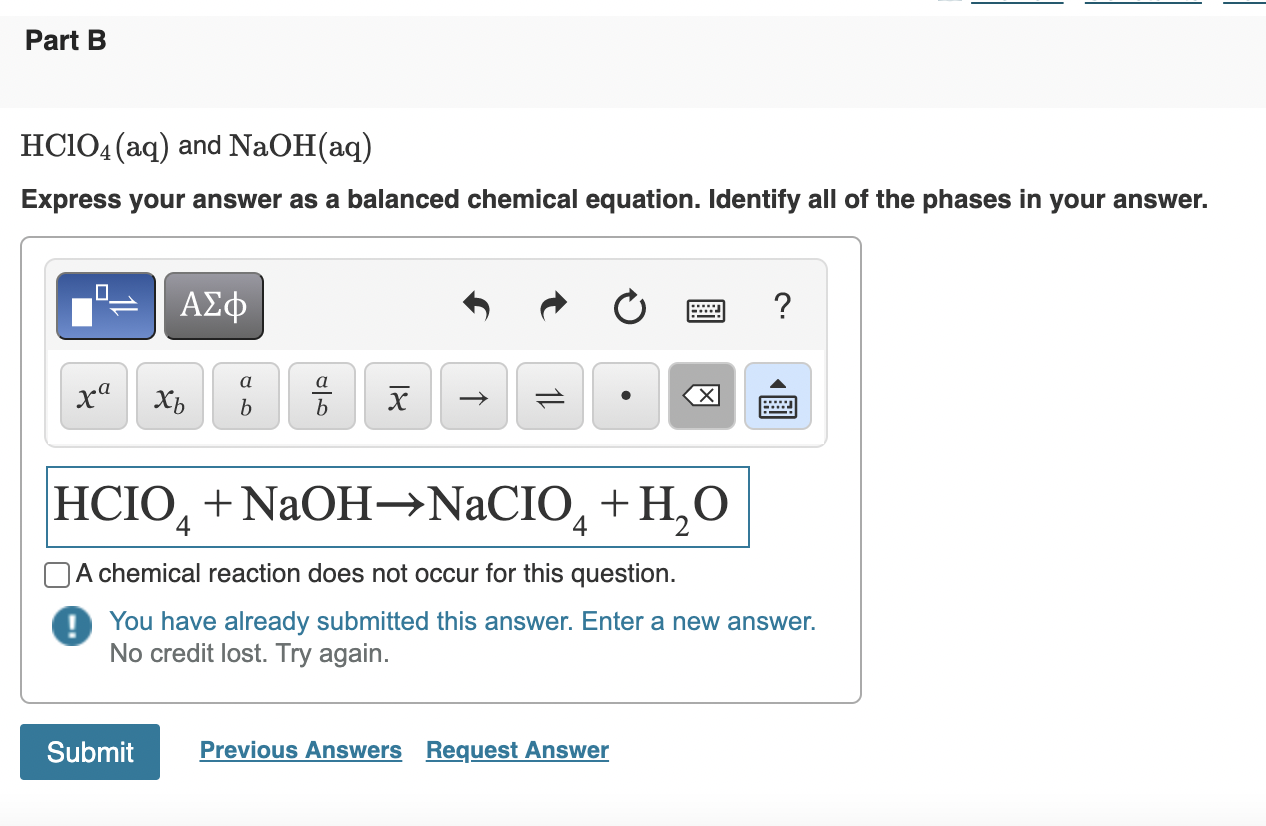The height and width of the screenshot is (826, 1266).
Task: Insert an equilibrium double arrow
Action: [x=549, y=396]
